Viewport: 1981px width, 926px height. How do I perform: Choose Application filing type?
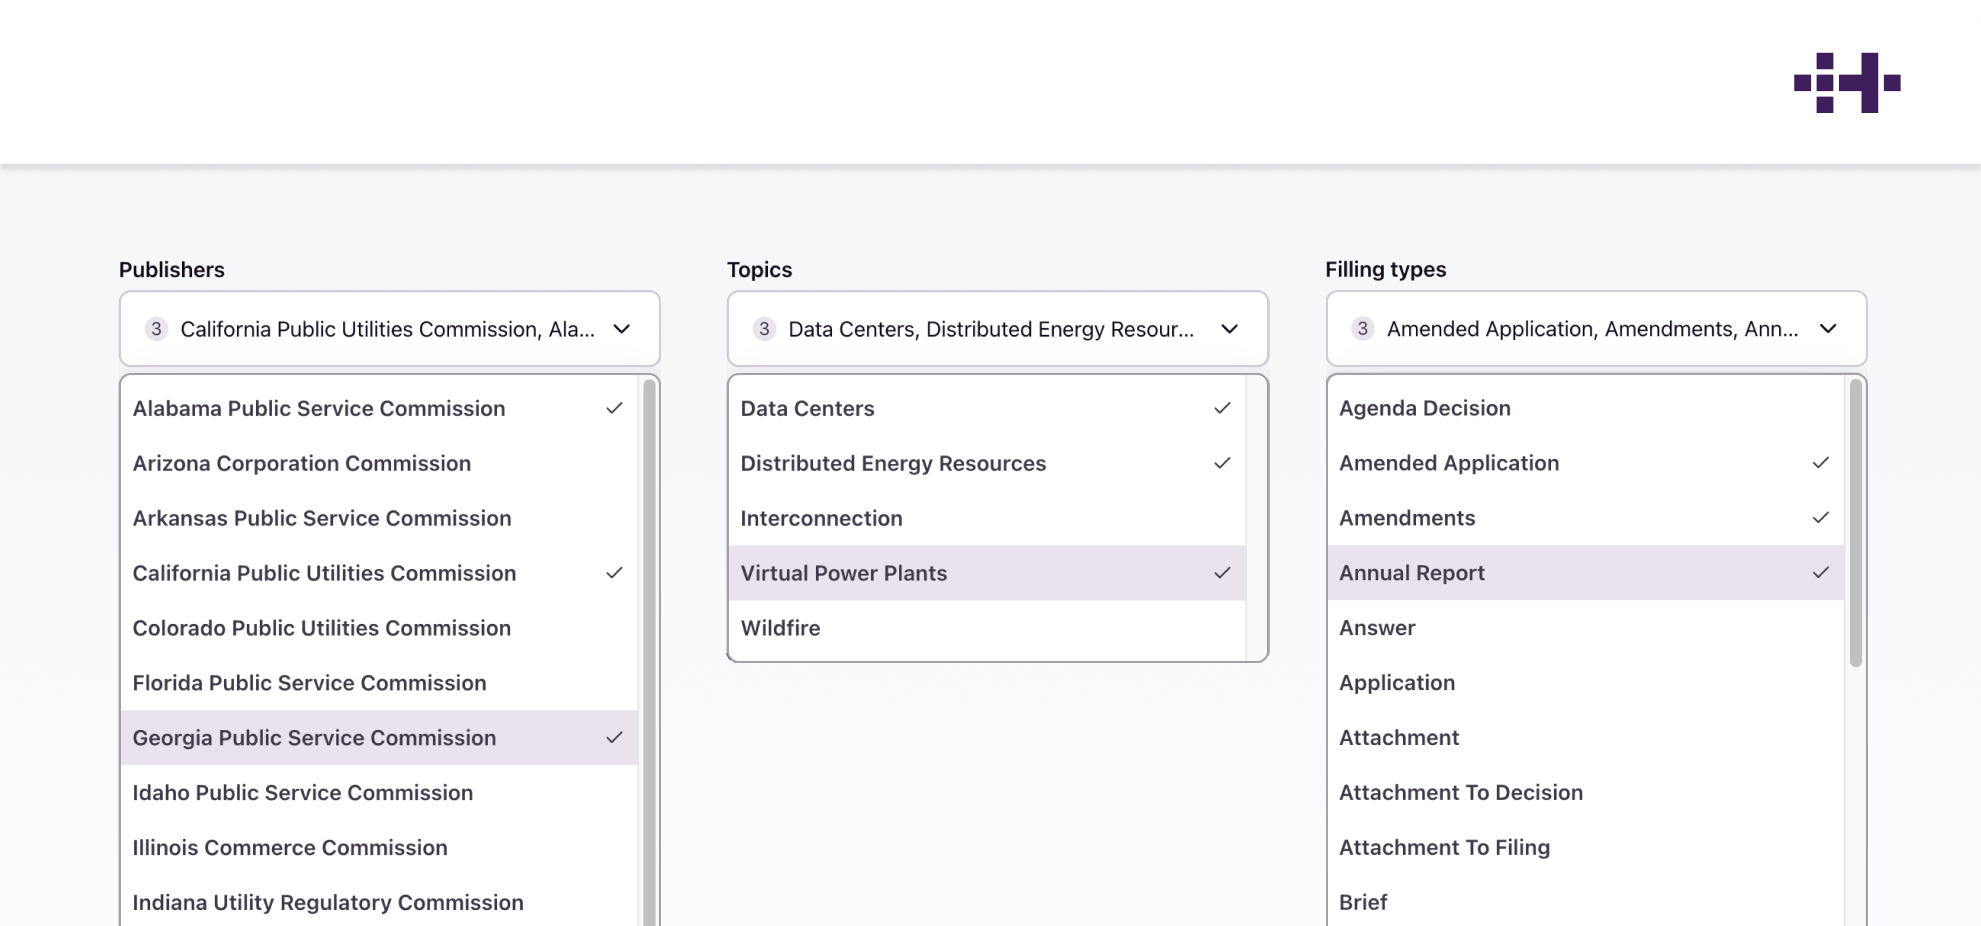[x=1586, y=683]
